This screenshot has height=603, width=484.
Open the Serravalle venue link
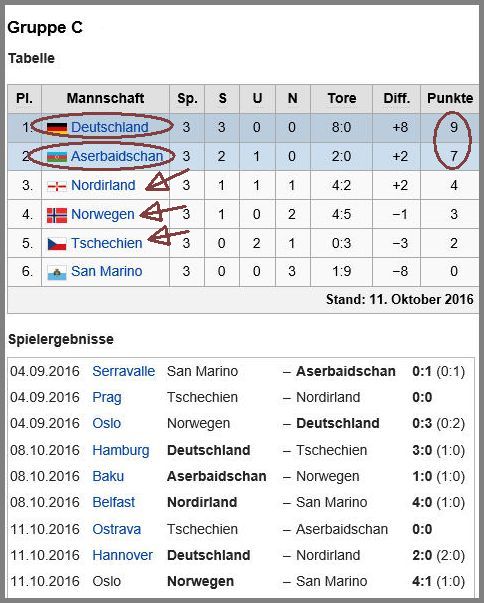(123, 371)
